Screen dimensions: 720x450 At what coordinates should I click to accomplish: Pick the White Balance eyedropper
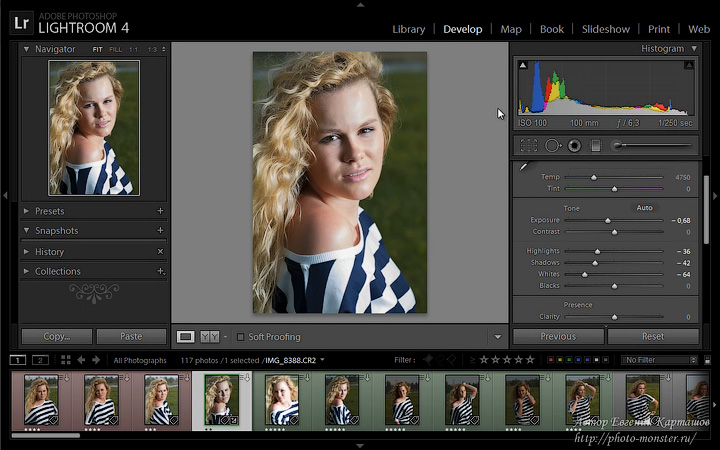click(524, 167)
